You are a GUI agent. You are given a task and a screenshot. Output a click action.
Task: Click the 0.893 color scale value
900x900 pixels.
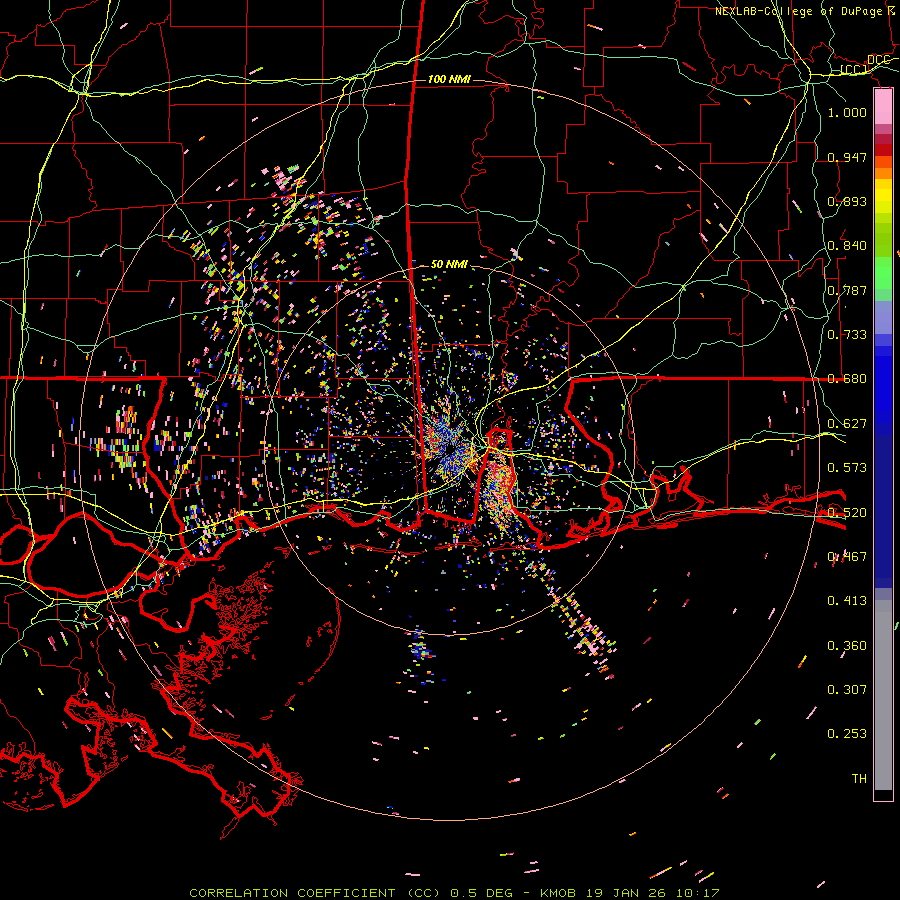[847, 201]
